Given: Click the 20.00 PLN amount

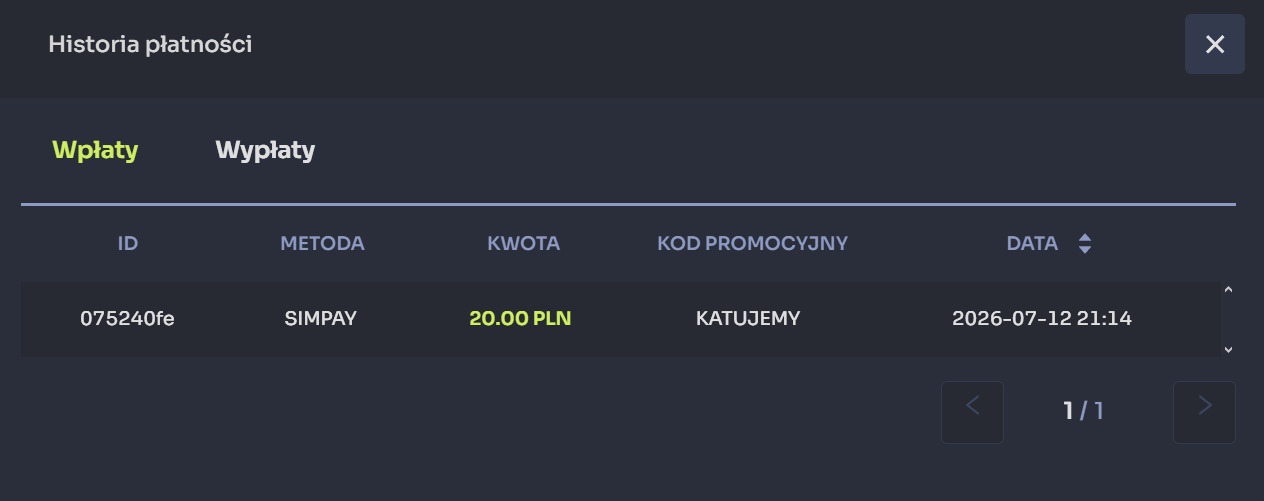Looking at the screenshot, I should point(520,319).
